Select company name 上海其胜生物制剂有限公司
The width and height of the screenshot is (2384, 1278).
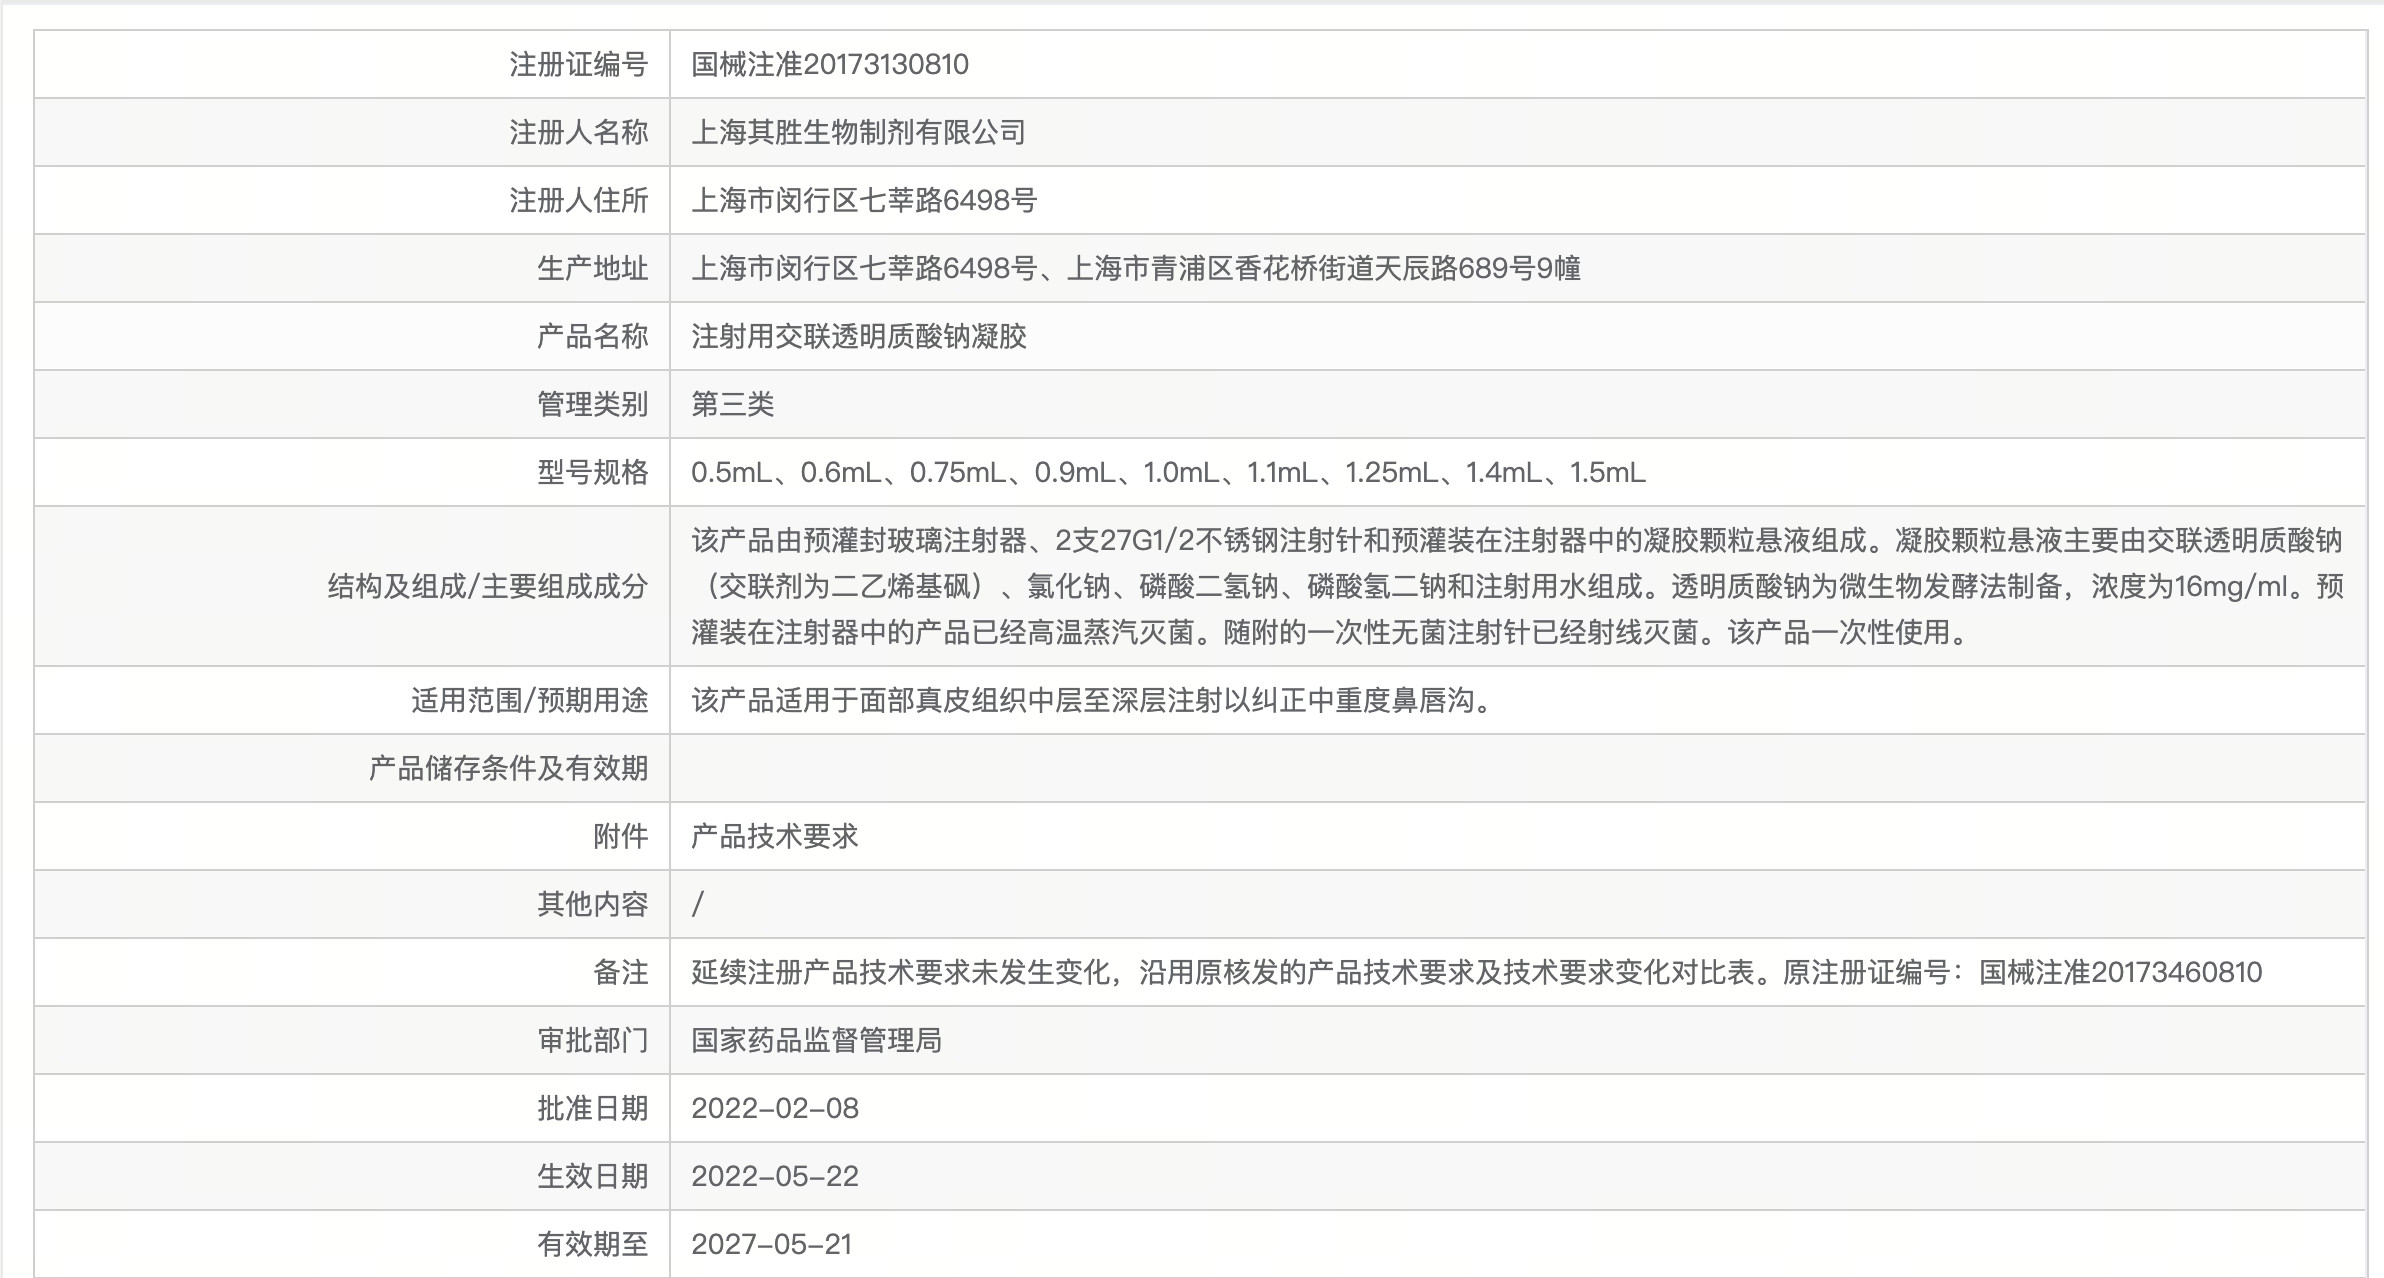tap(858, 132)
